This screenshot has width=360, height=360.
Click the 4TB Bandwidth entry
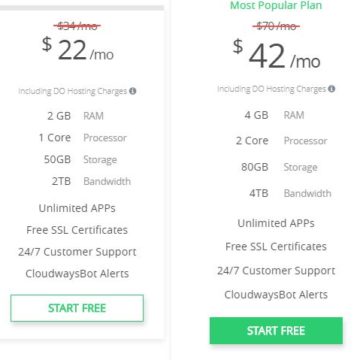pyautogui.click(x=290, y=193)
